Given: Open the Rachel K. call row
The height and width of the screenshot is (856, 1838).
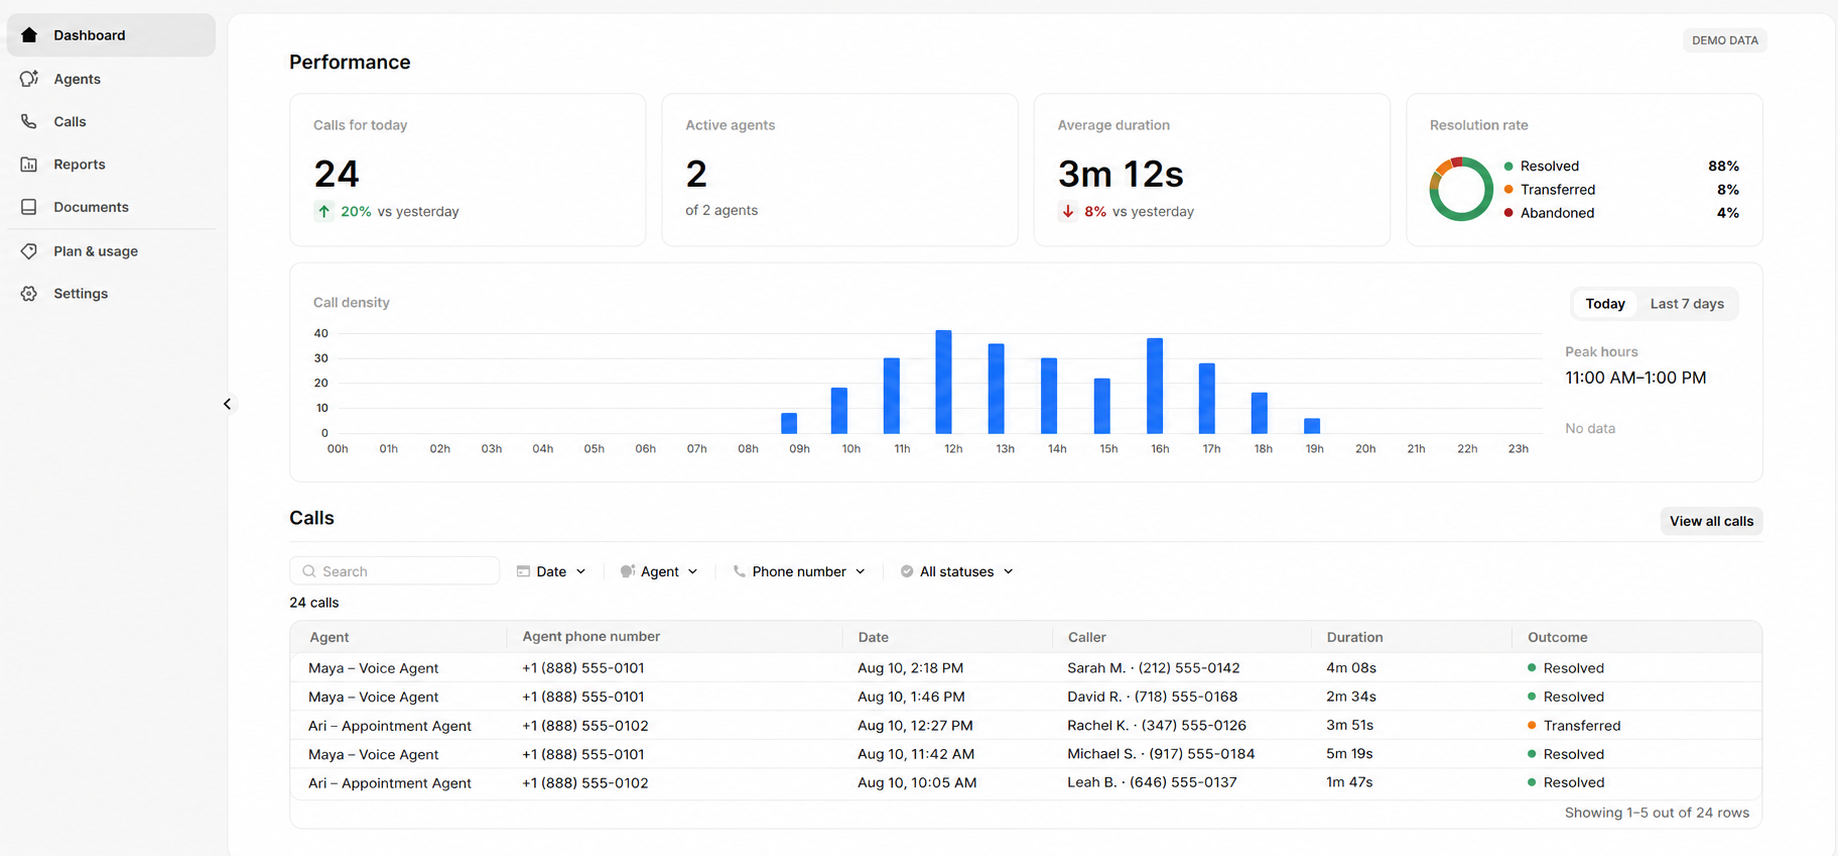Looking at the screenshot, I should click(x=1026, y=725).
